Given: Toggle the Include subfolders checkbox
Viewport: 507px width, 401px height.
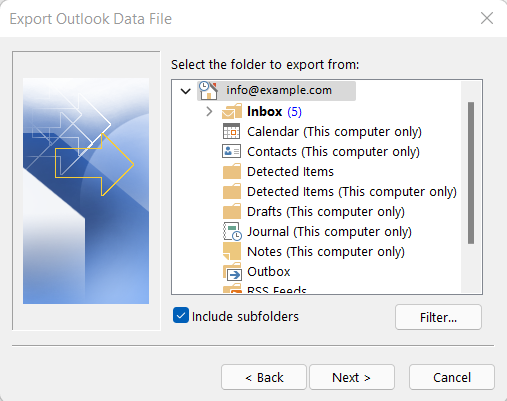Looking at the screenshot, I should click(181, 316).
